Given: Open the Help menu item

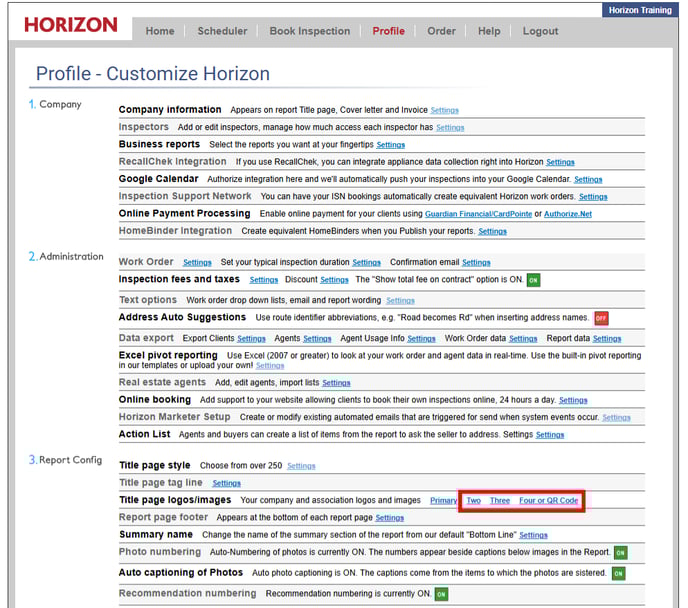Looking at the screenshot, I should (x=489, y=31).
